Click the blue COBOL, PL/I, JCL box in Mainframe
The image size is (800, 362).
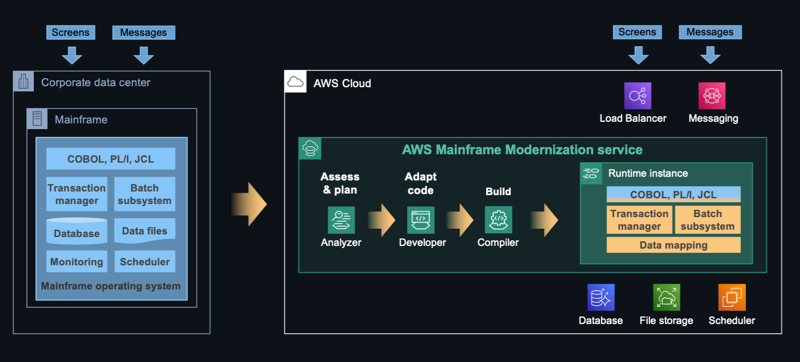(111, 159)
